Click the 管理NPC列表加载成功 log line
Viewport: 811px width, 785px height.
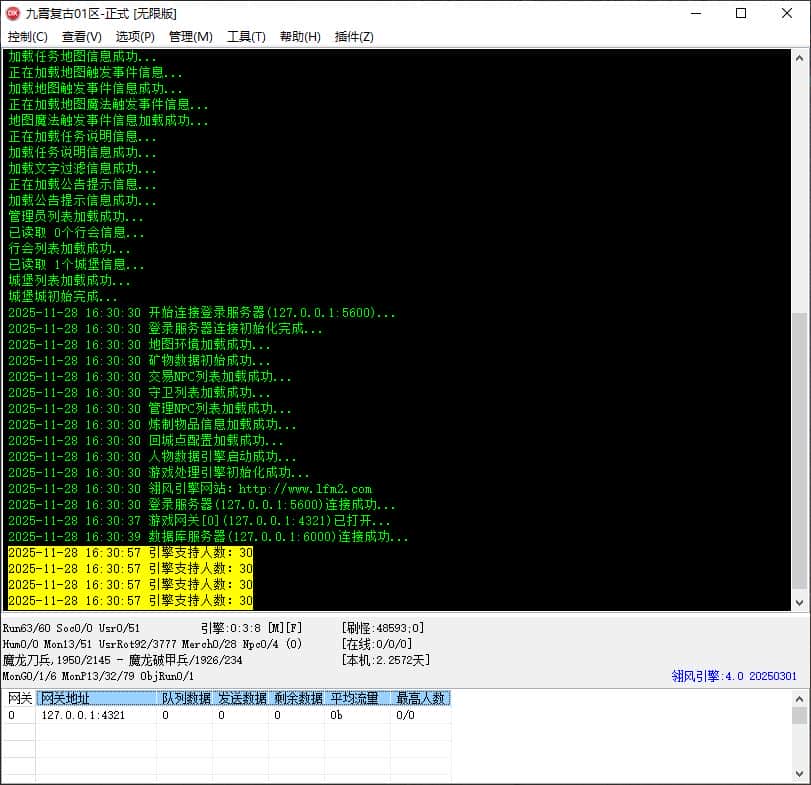[x=149, y=409]
